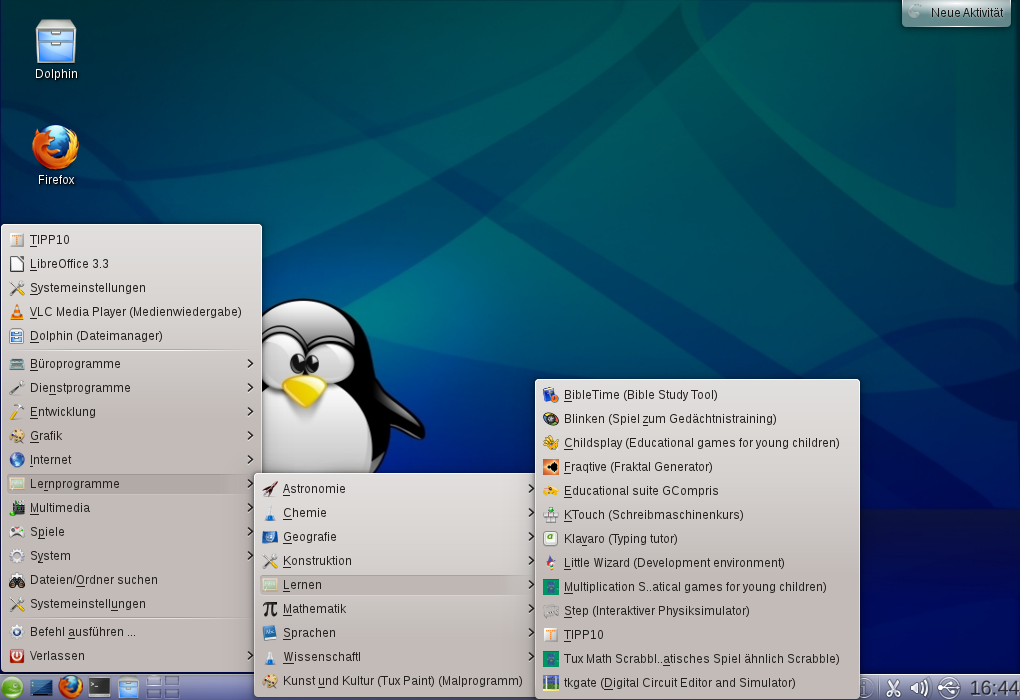
Task: Choose the Dolphin (Dateimanager) menu entry
Action: coord(131,336)
